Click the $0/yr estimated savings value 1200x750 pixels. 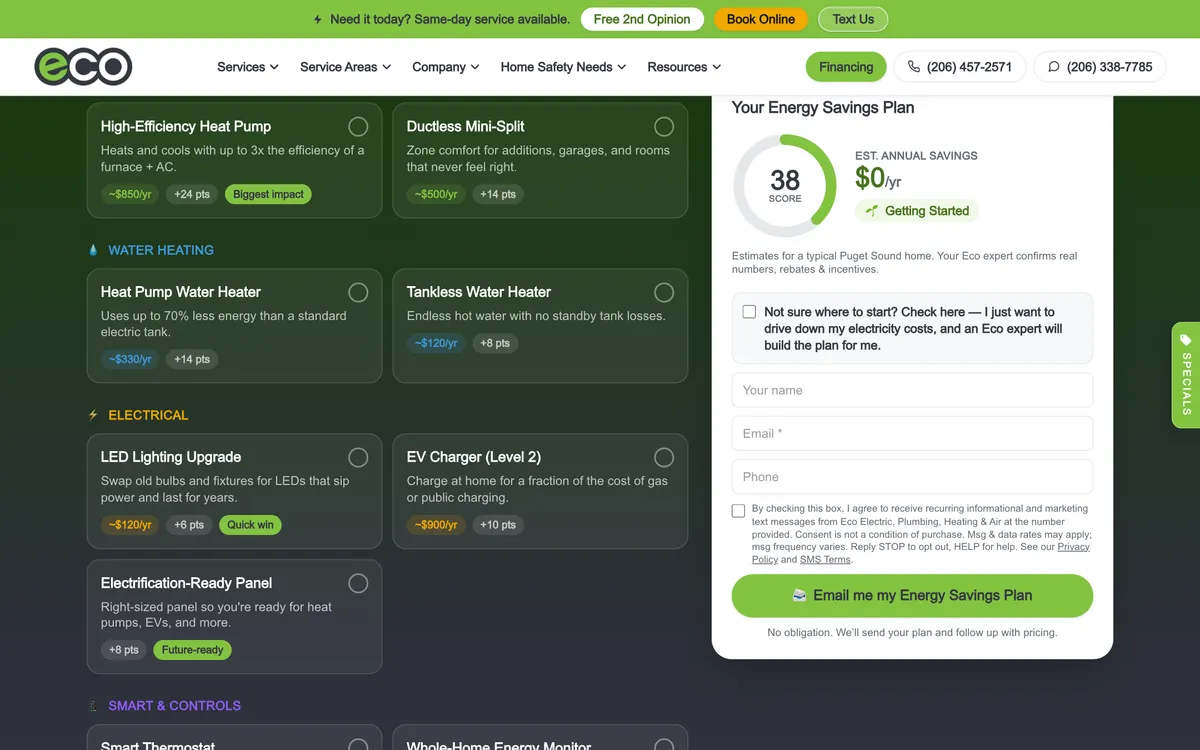tap(878, 178)
